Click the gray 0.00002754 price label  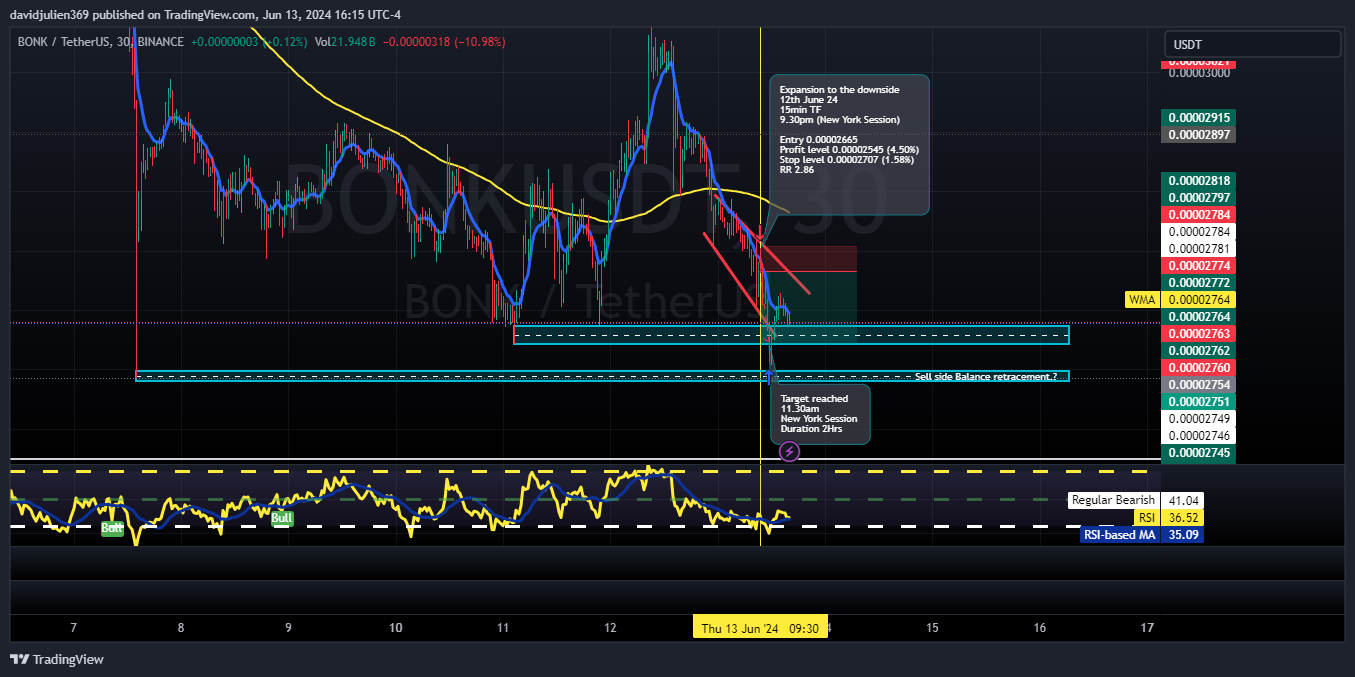[x=1199, y=384]
